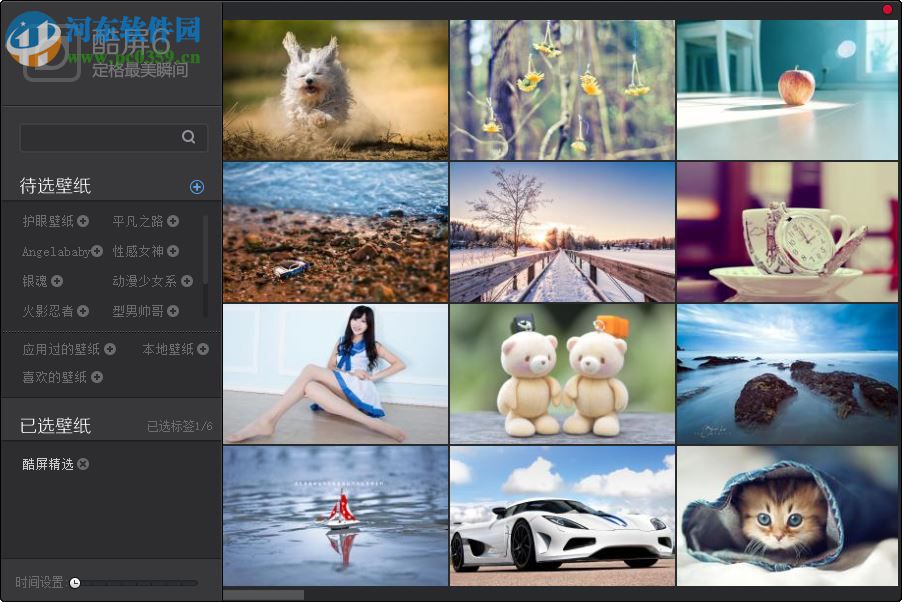Click the red close dot at top right

[x=887, y=9]
